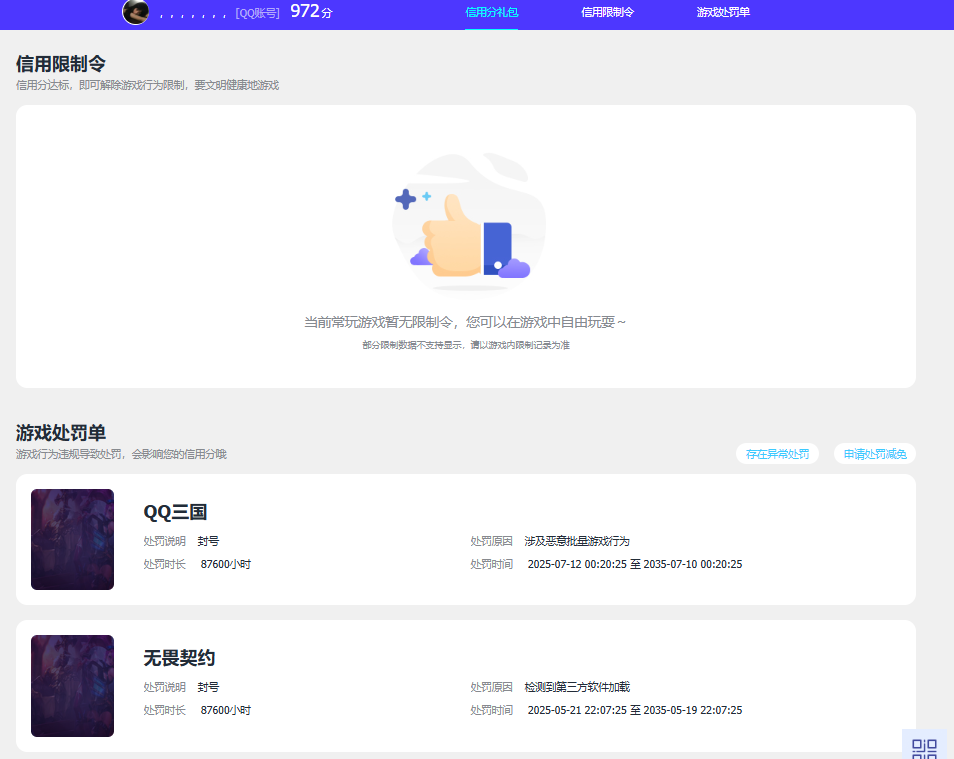
Task: Click the thumbs-up illustration graphic
Action: click(x=468, y=220)
